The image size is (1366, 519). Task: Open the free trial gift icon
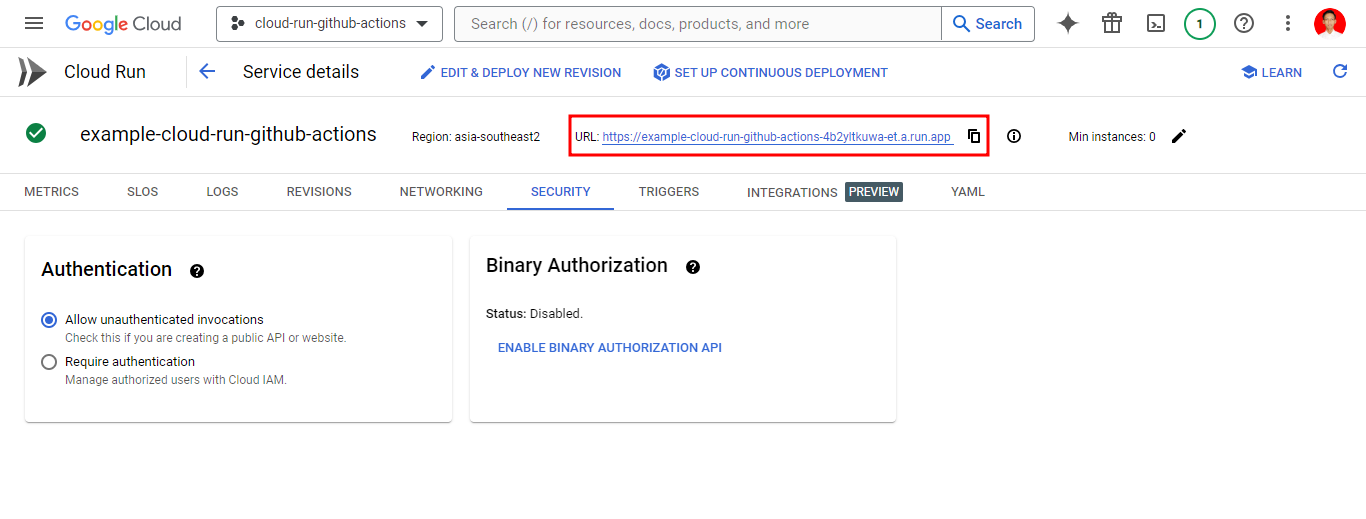[x=1112, y=23]
